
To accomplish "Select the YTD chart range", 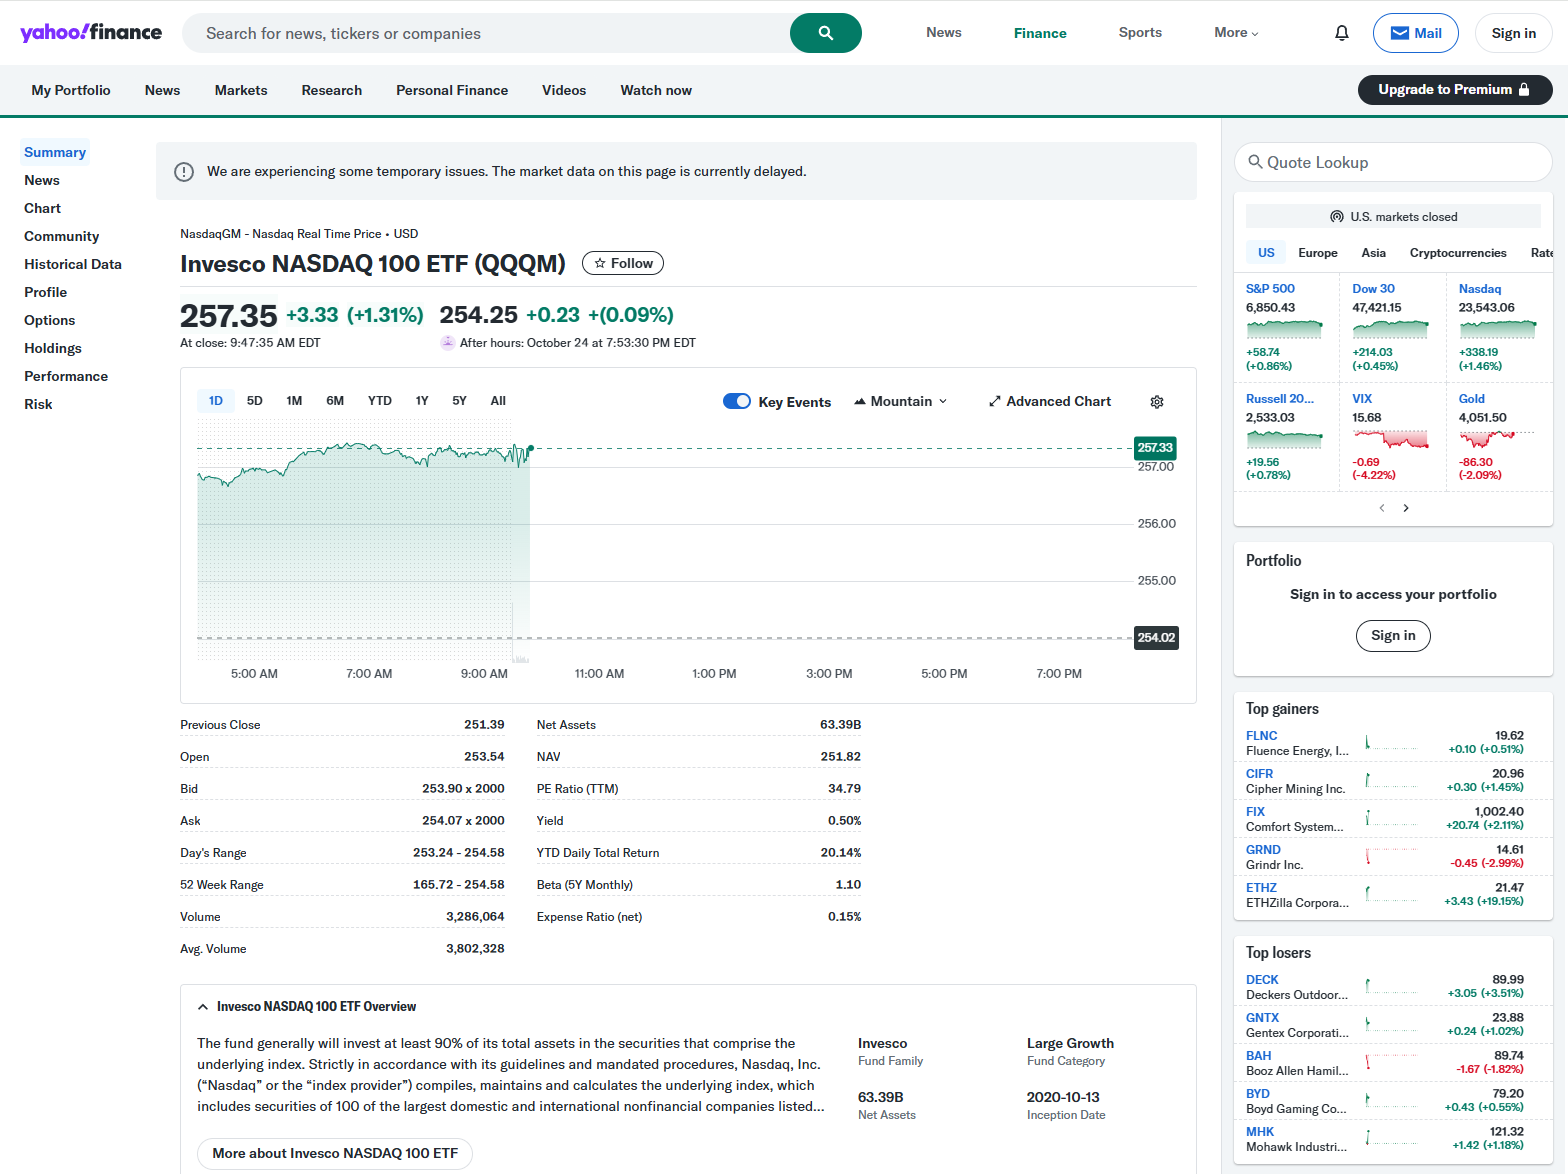I will [x=379, y=401].
